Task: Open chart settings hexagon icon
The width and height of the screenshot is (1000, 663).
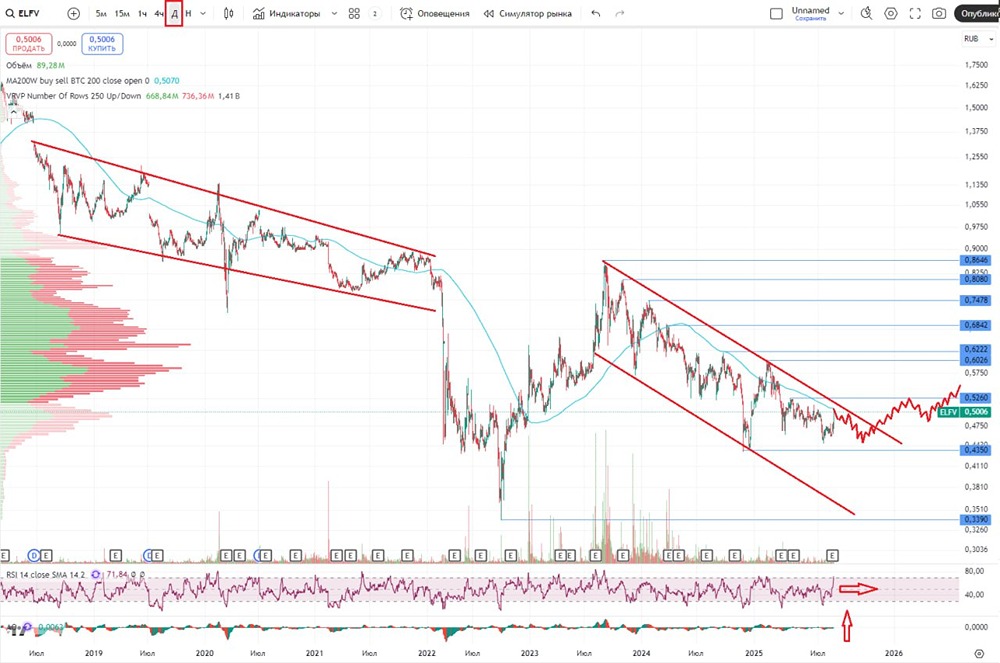Action: (891, 13)
